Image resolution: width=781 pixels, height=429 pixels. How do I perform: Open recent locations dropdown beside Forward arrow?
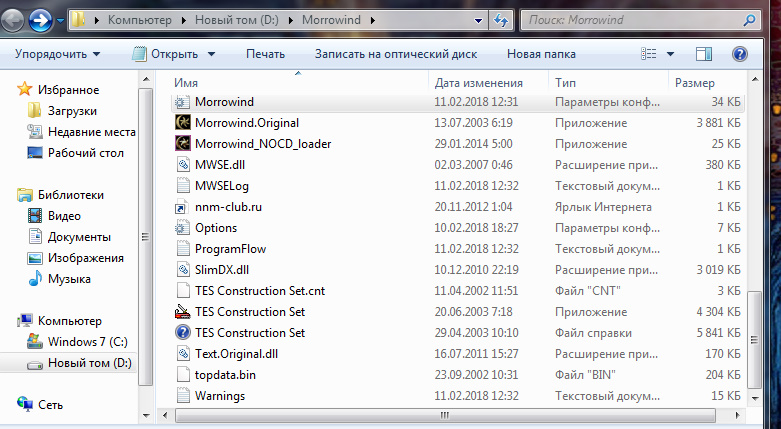tap(60, 21)
